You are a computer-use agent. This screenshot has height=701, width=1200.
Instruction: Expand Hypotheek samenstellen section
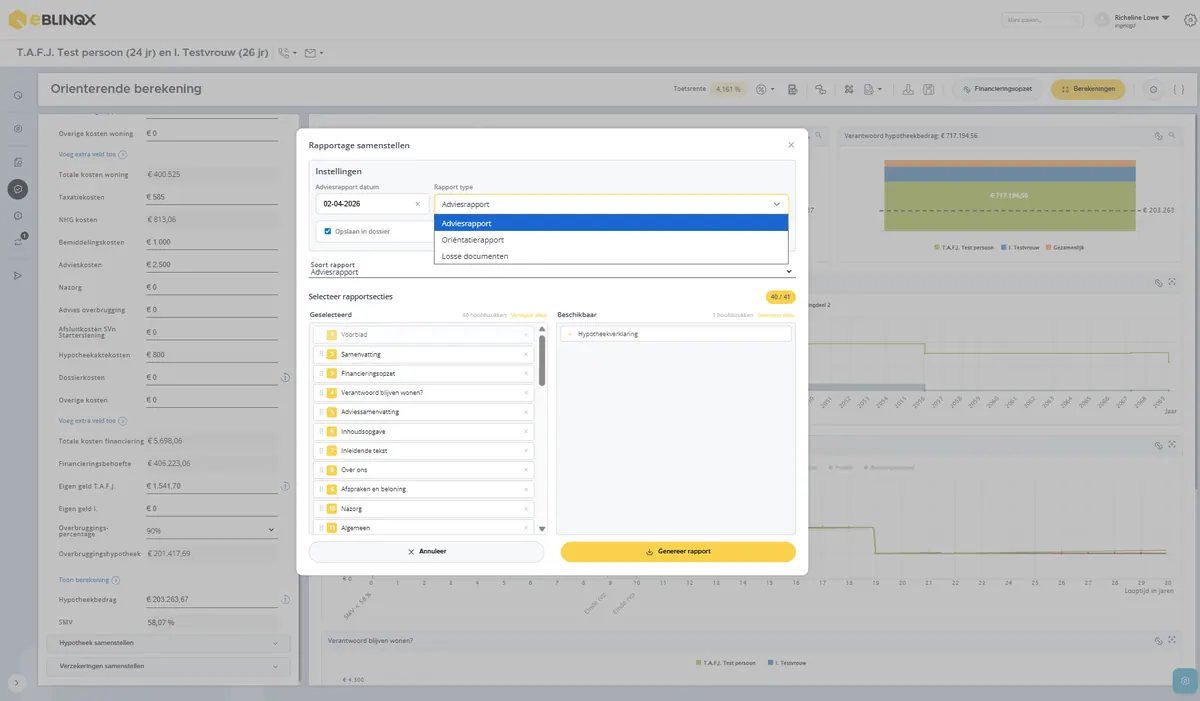tap(168, 643)
